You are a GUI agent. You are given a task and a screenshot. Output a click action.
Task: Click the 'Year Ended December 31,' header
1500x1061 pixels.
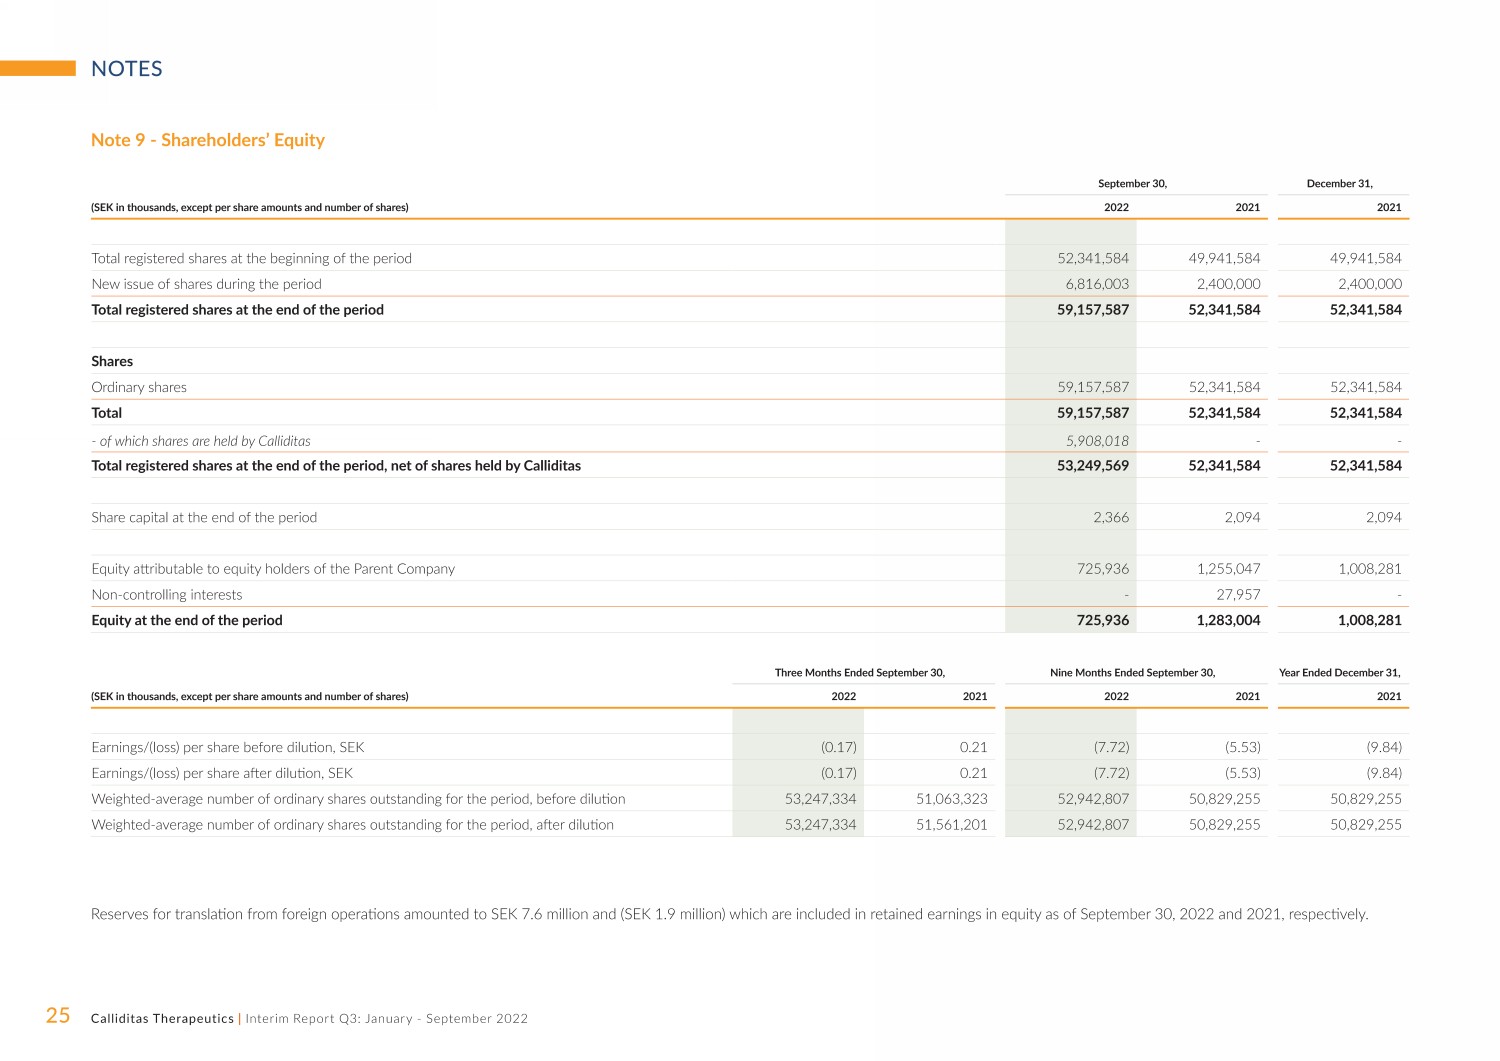point(1340,673)
